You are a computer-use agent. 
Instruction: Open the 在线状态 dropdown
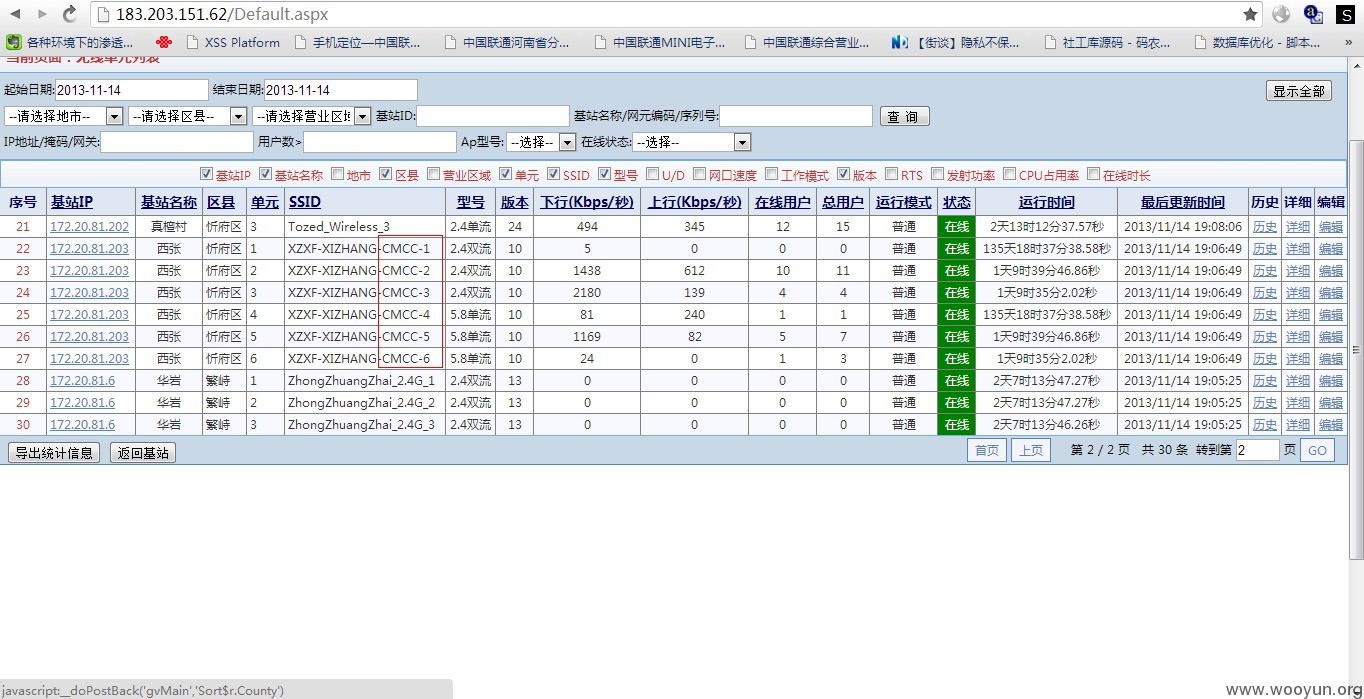pyautogui.click(x=691, y=142)
